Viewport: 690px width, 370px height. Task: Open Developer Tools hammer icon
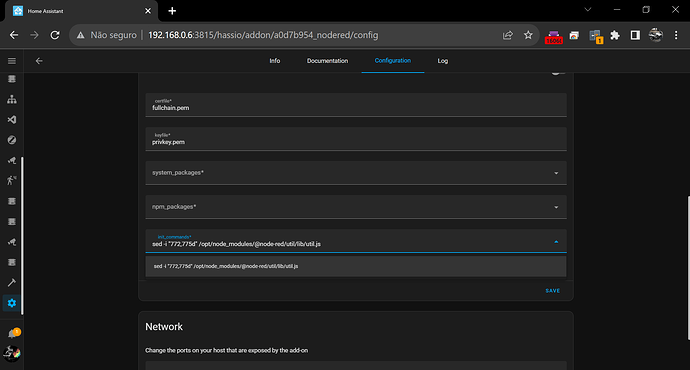tap(12, 282)
